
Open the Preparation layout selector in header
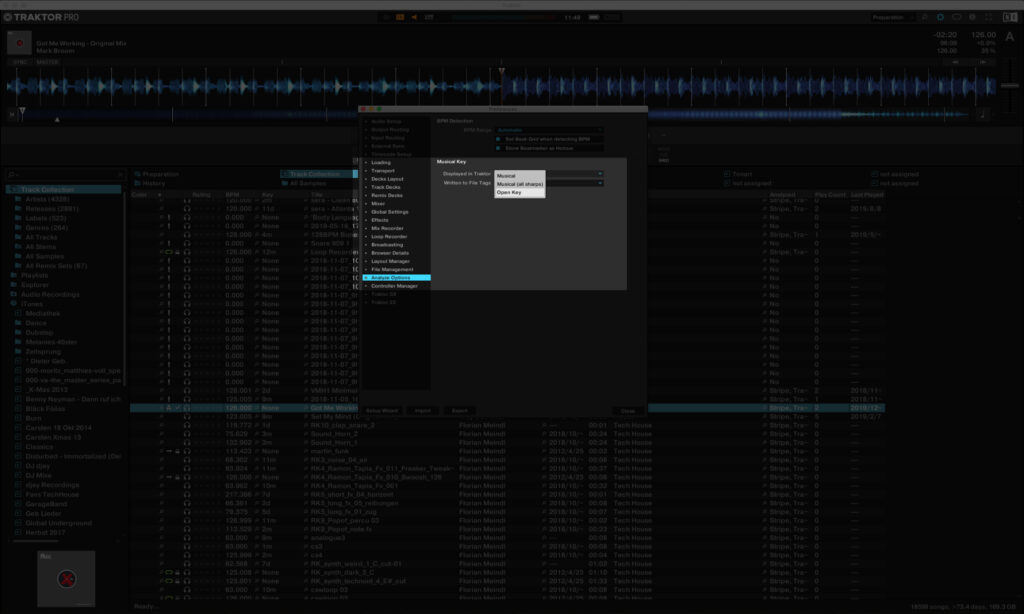[892, 18]
